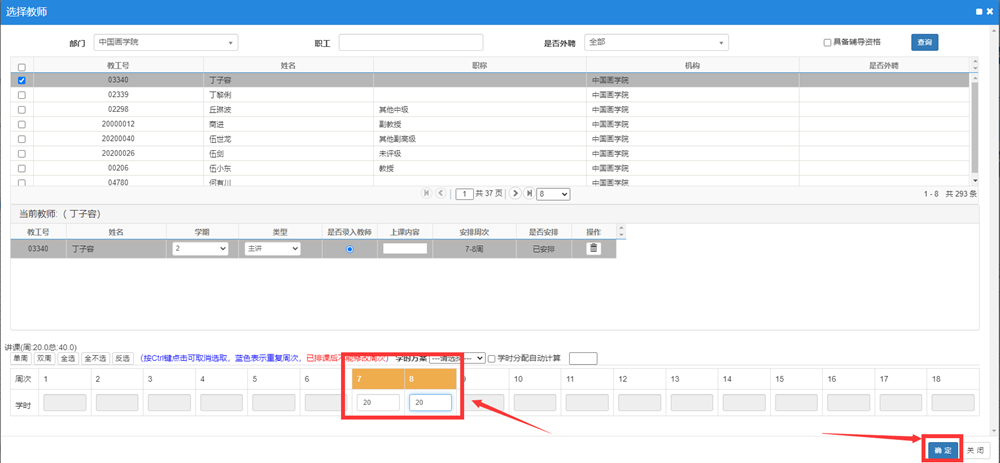
Task: Go to the next page of teachers
Action: [x=515, y=193]
